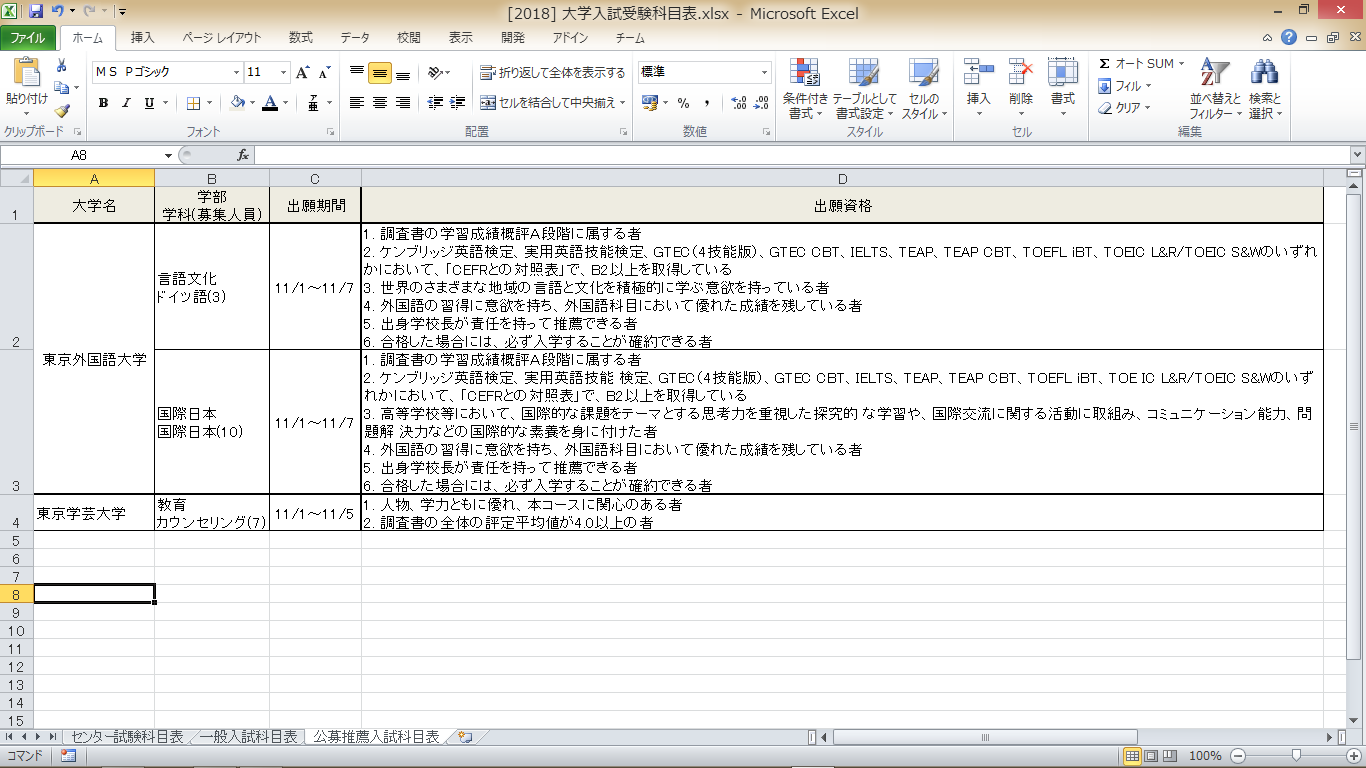
Task: Click the Cut scissors icon
Action: (62, 66)
